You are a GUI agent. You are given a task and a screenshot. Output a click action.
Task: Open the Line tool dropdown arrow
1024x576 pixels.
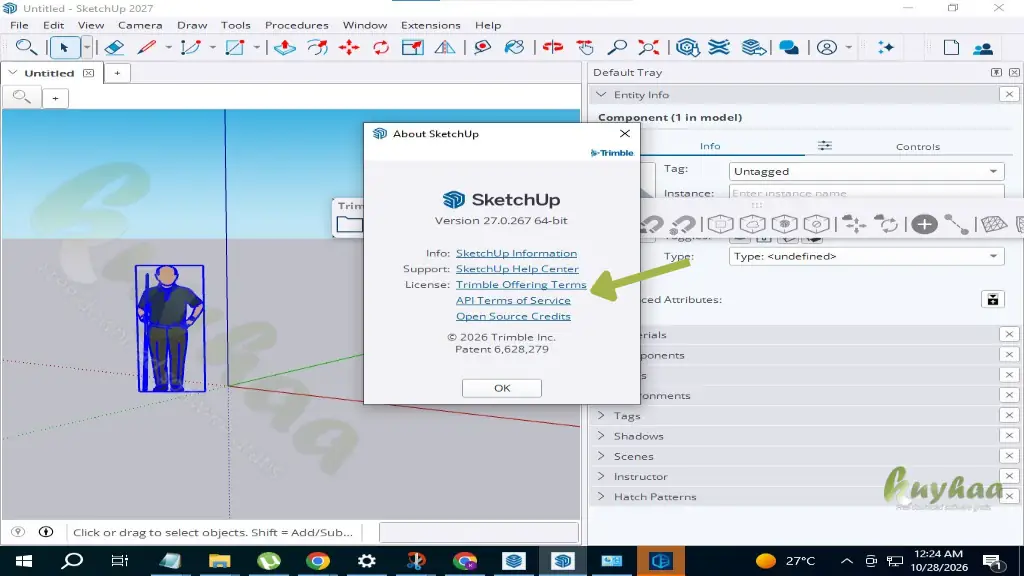point(168,47)
